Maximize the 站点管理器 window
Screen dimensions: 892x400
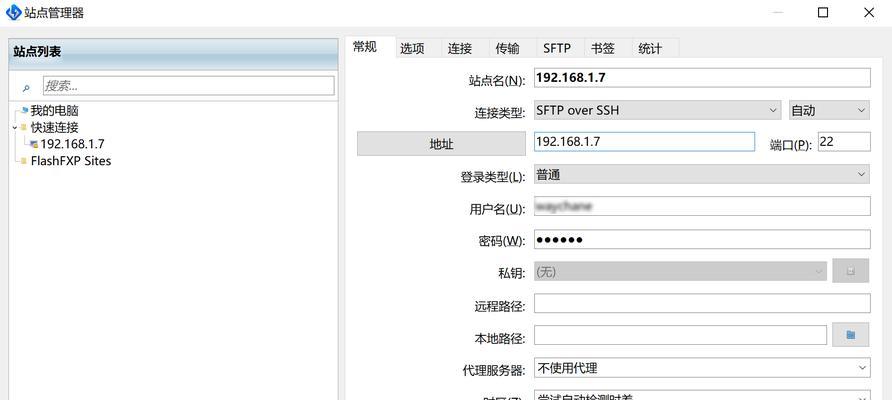pyautogui.click(x=823, y=13)
